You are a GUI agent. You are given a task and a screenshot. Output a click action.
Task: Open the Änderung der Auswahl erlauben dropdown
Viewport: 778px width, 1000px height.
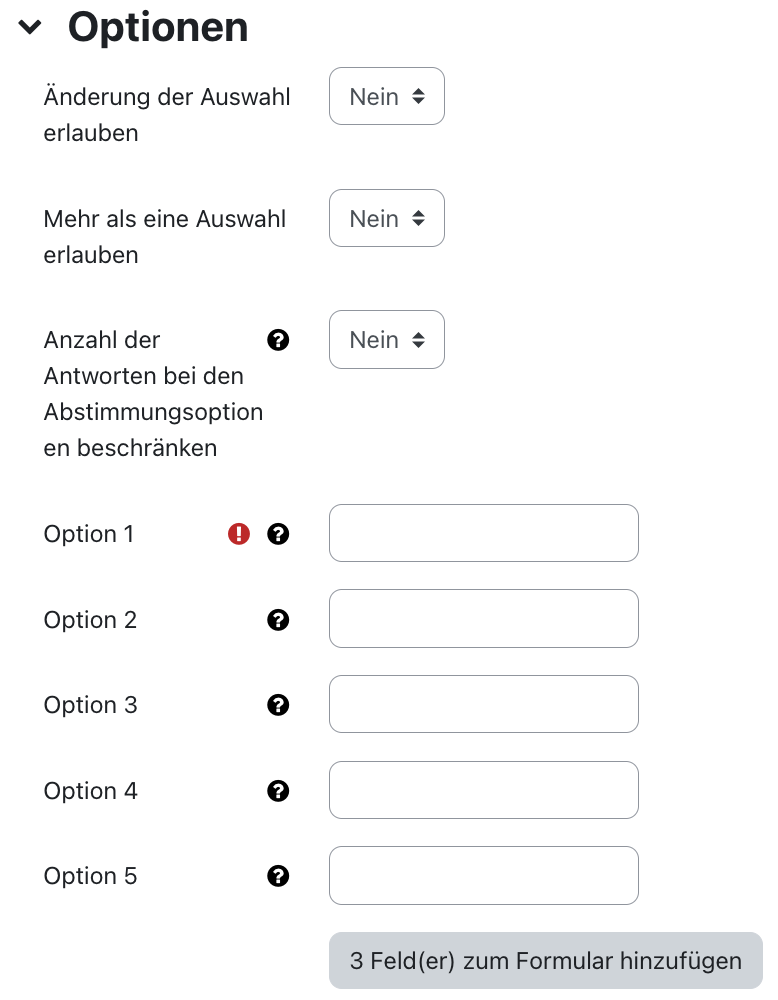point(387,96)
